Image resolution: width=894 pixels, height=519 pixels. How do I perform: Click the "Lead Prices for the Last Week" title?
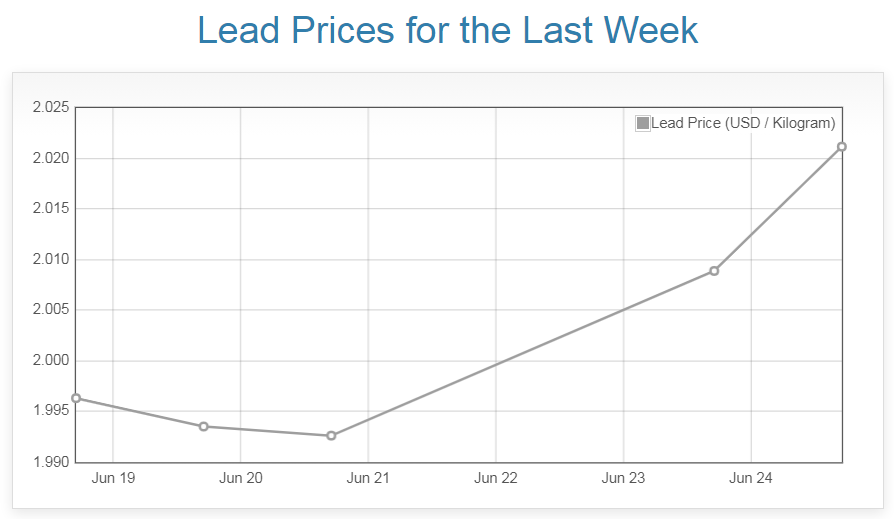(x=447, y=30)
